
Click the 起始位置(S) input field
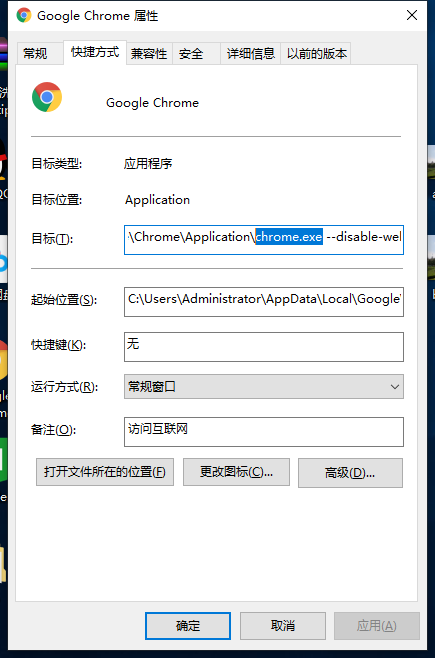[x=264, y=302]
